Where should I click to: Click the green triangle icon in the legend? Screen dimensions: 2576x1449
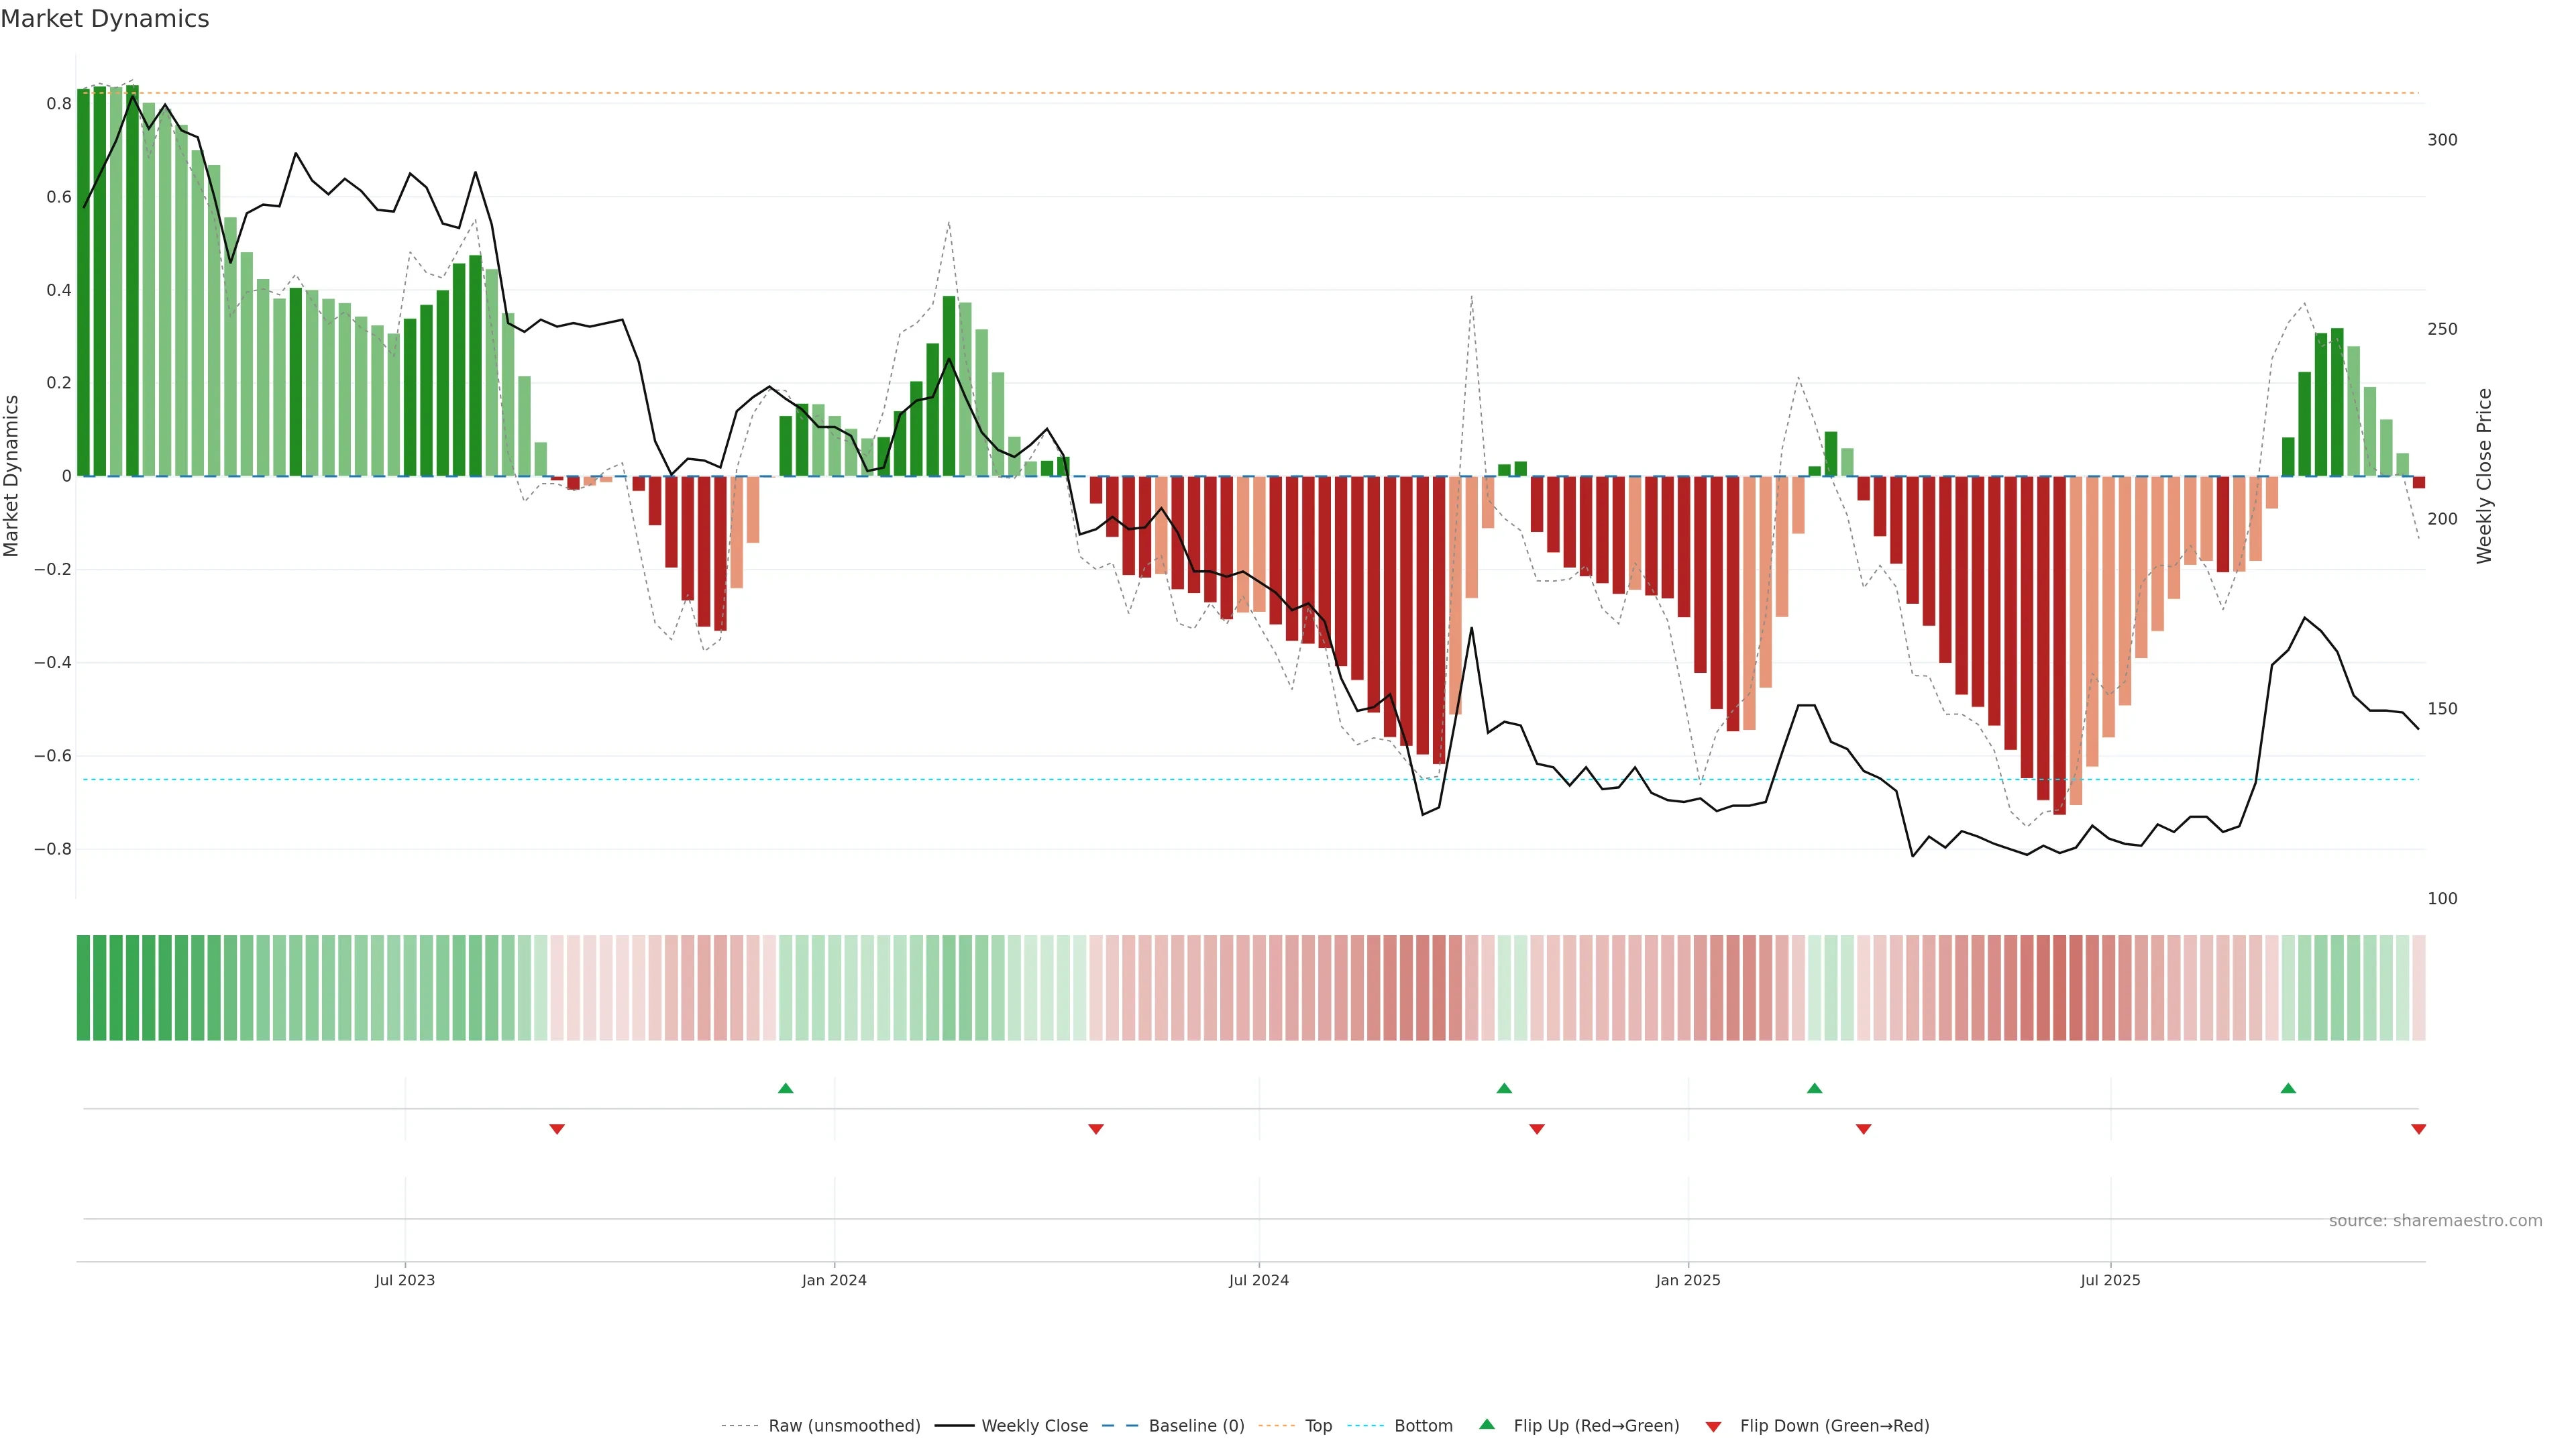(1487, 1424)
